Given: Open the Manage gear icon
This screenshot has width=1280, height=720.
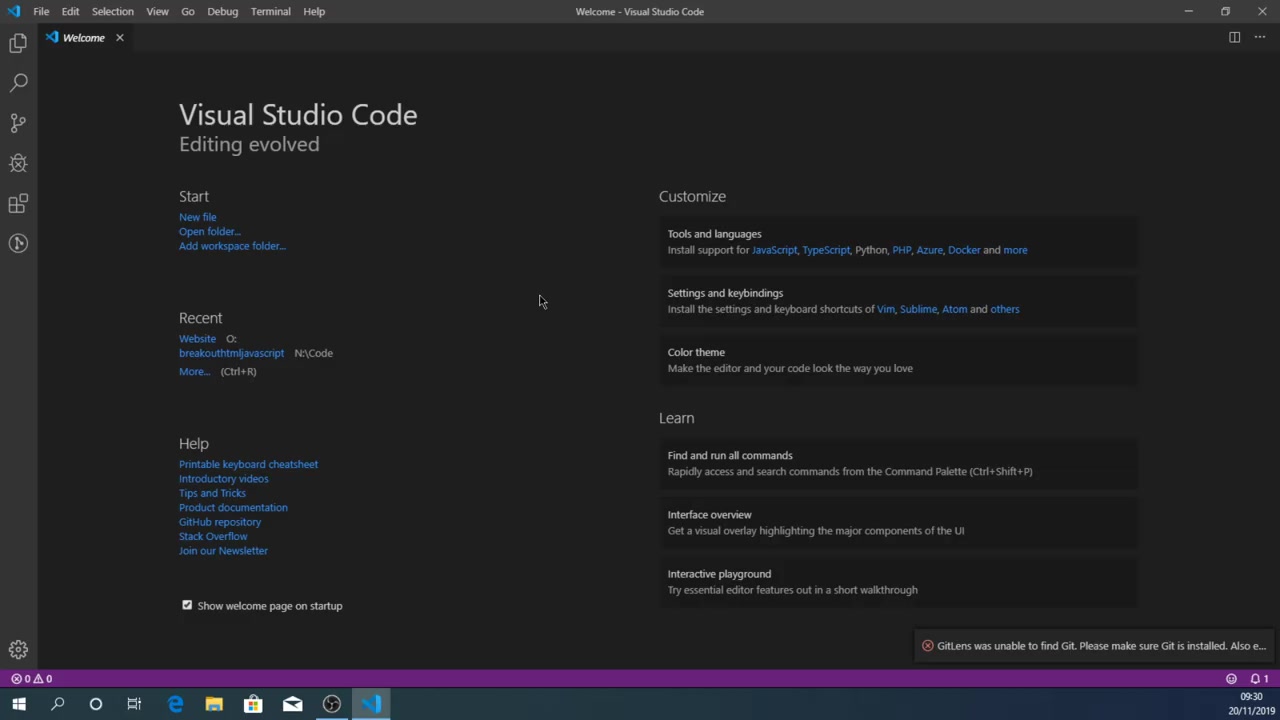Looking at the screenshot, I should [x=18, y=650].
